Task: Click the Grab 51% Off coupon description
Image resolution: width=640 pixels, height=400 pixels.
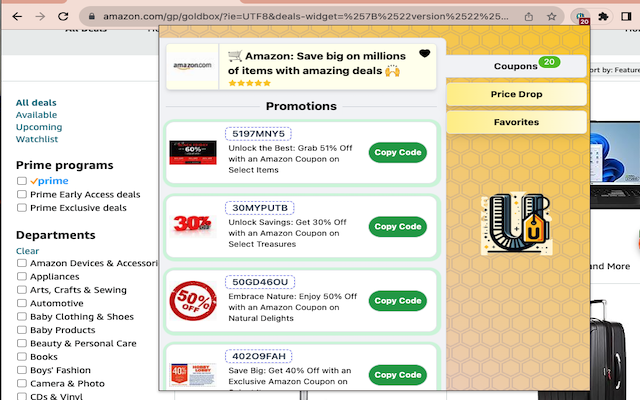Action: [x=290, y=159]
